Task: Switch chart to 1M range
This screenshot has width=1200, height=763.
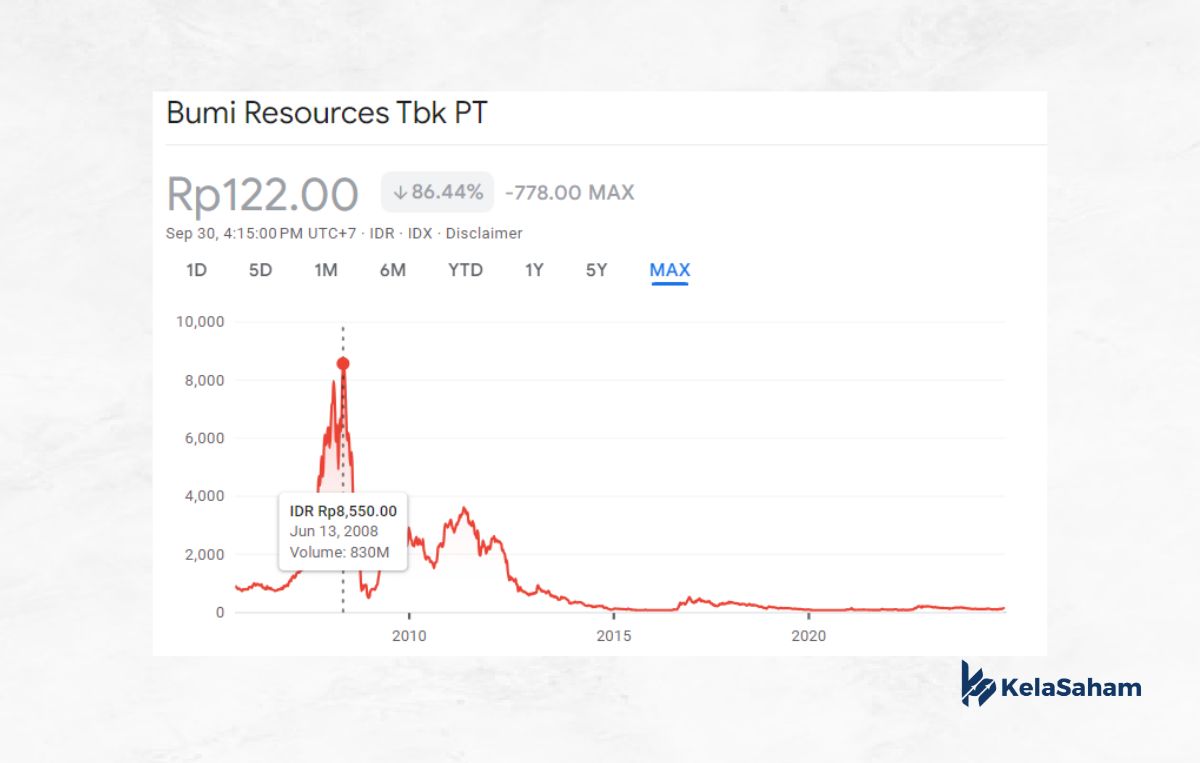Action: 326,270
